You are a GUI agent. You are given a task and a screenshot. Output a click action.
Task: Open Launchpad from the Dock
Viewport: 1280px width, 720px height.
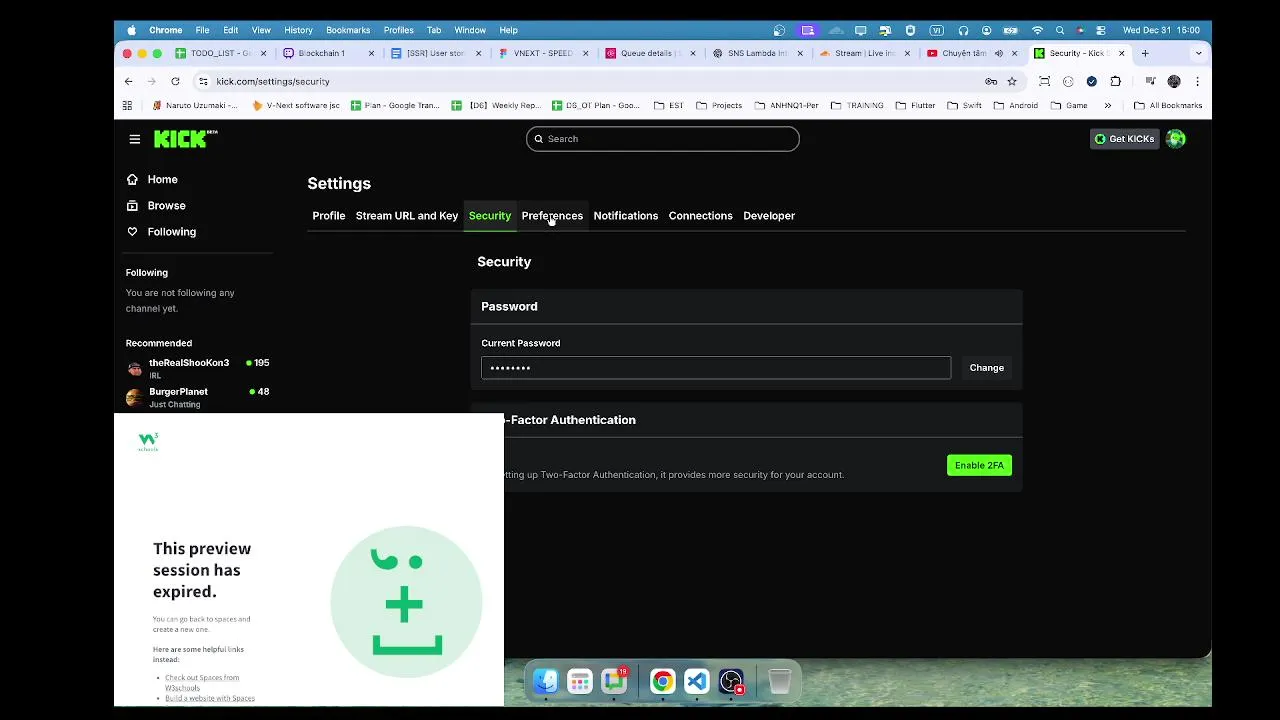(580, 682)
